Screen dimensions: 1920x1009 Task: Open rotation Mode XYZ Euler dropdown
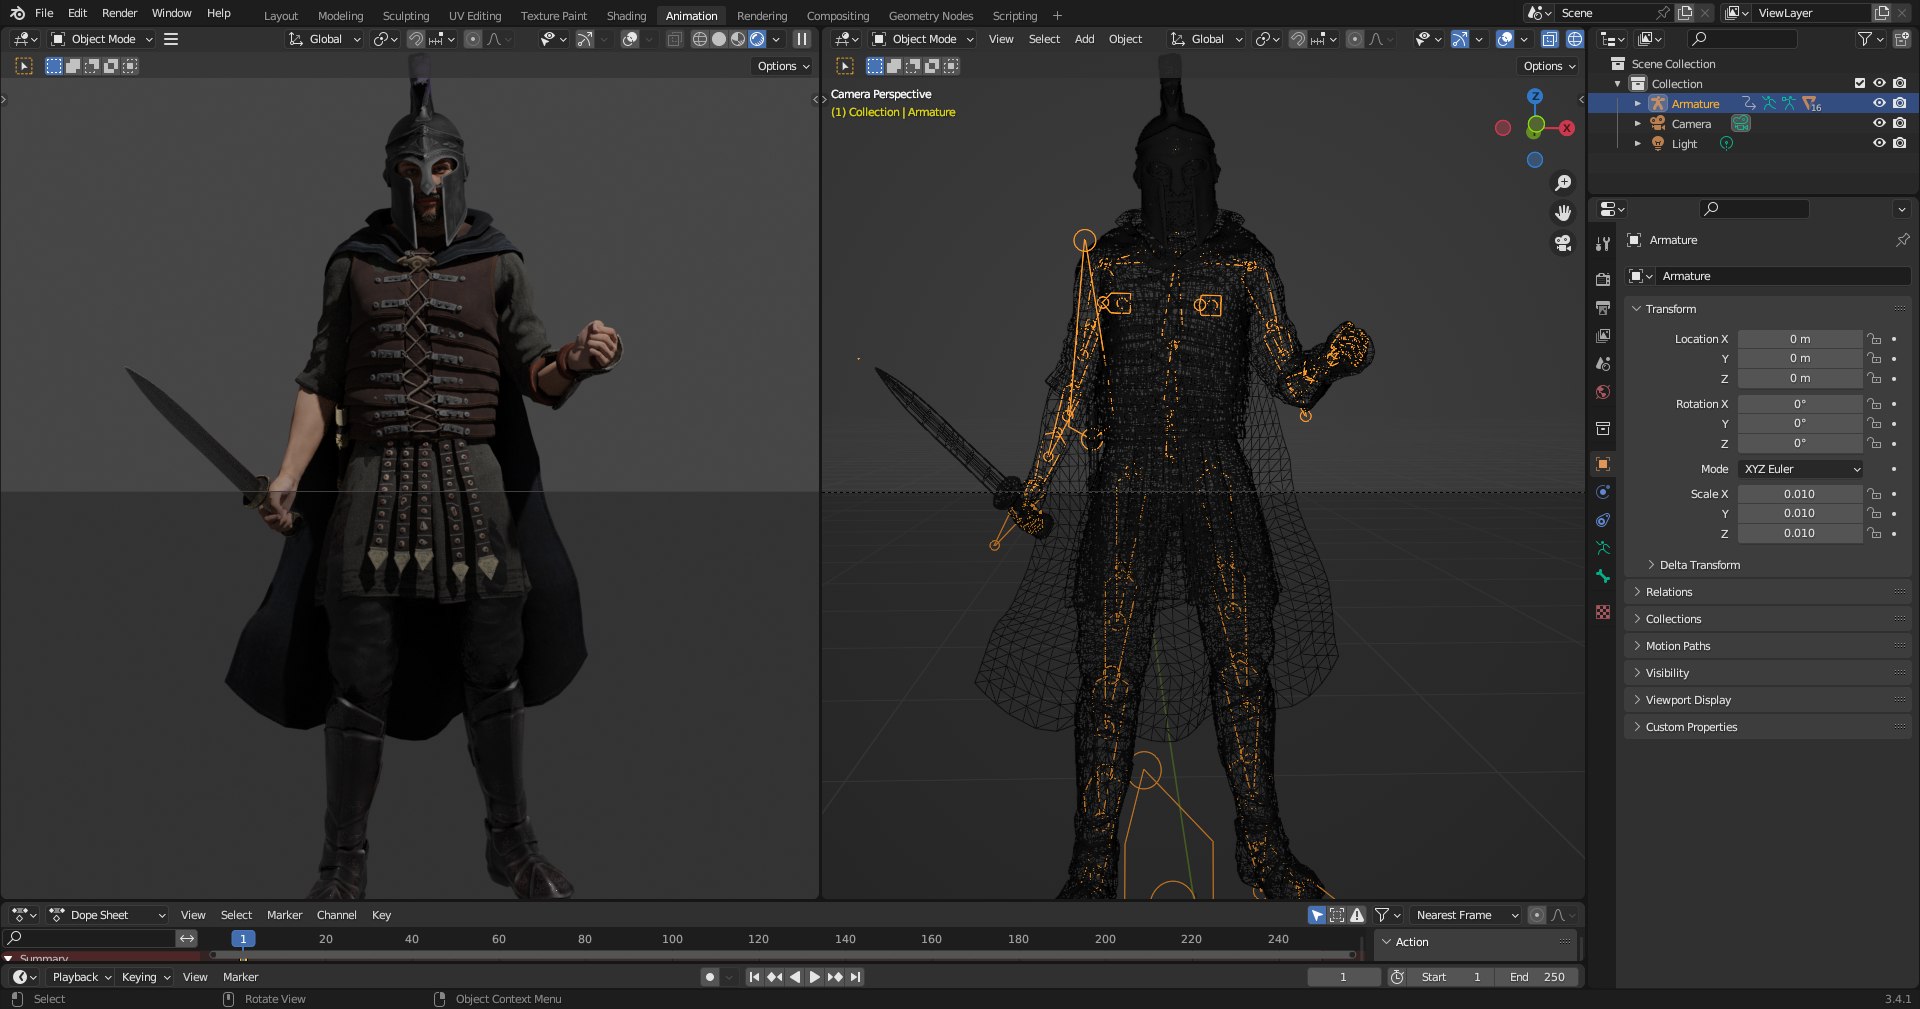1801,469
